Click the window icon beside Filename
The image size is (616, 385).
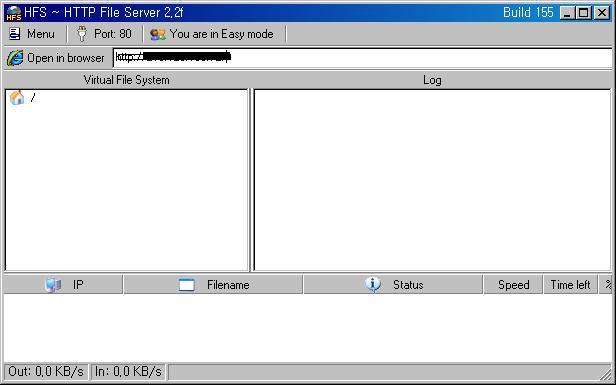pos(187,284)
